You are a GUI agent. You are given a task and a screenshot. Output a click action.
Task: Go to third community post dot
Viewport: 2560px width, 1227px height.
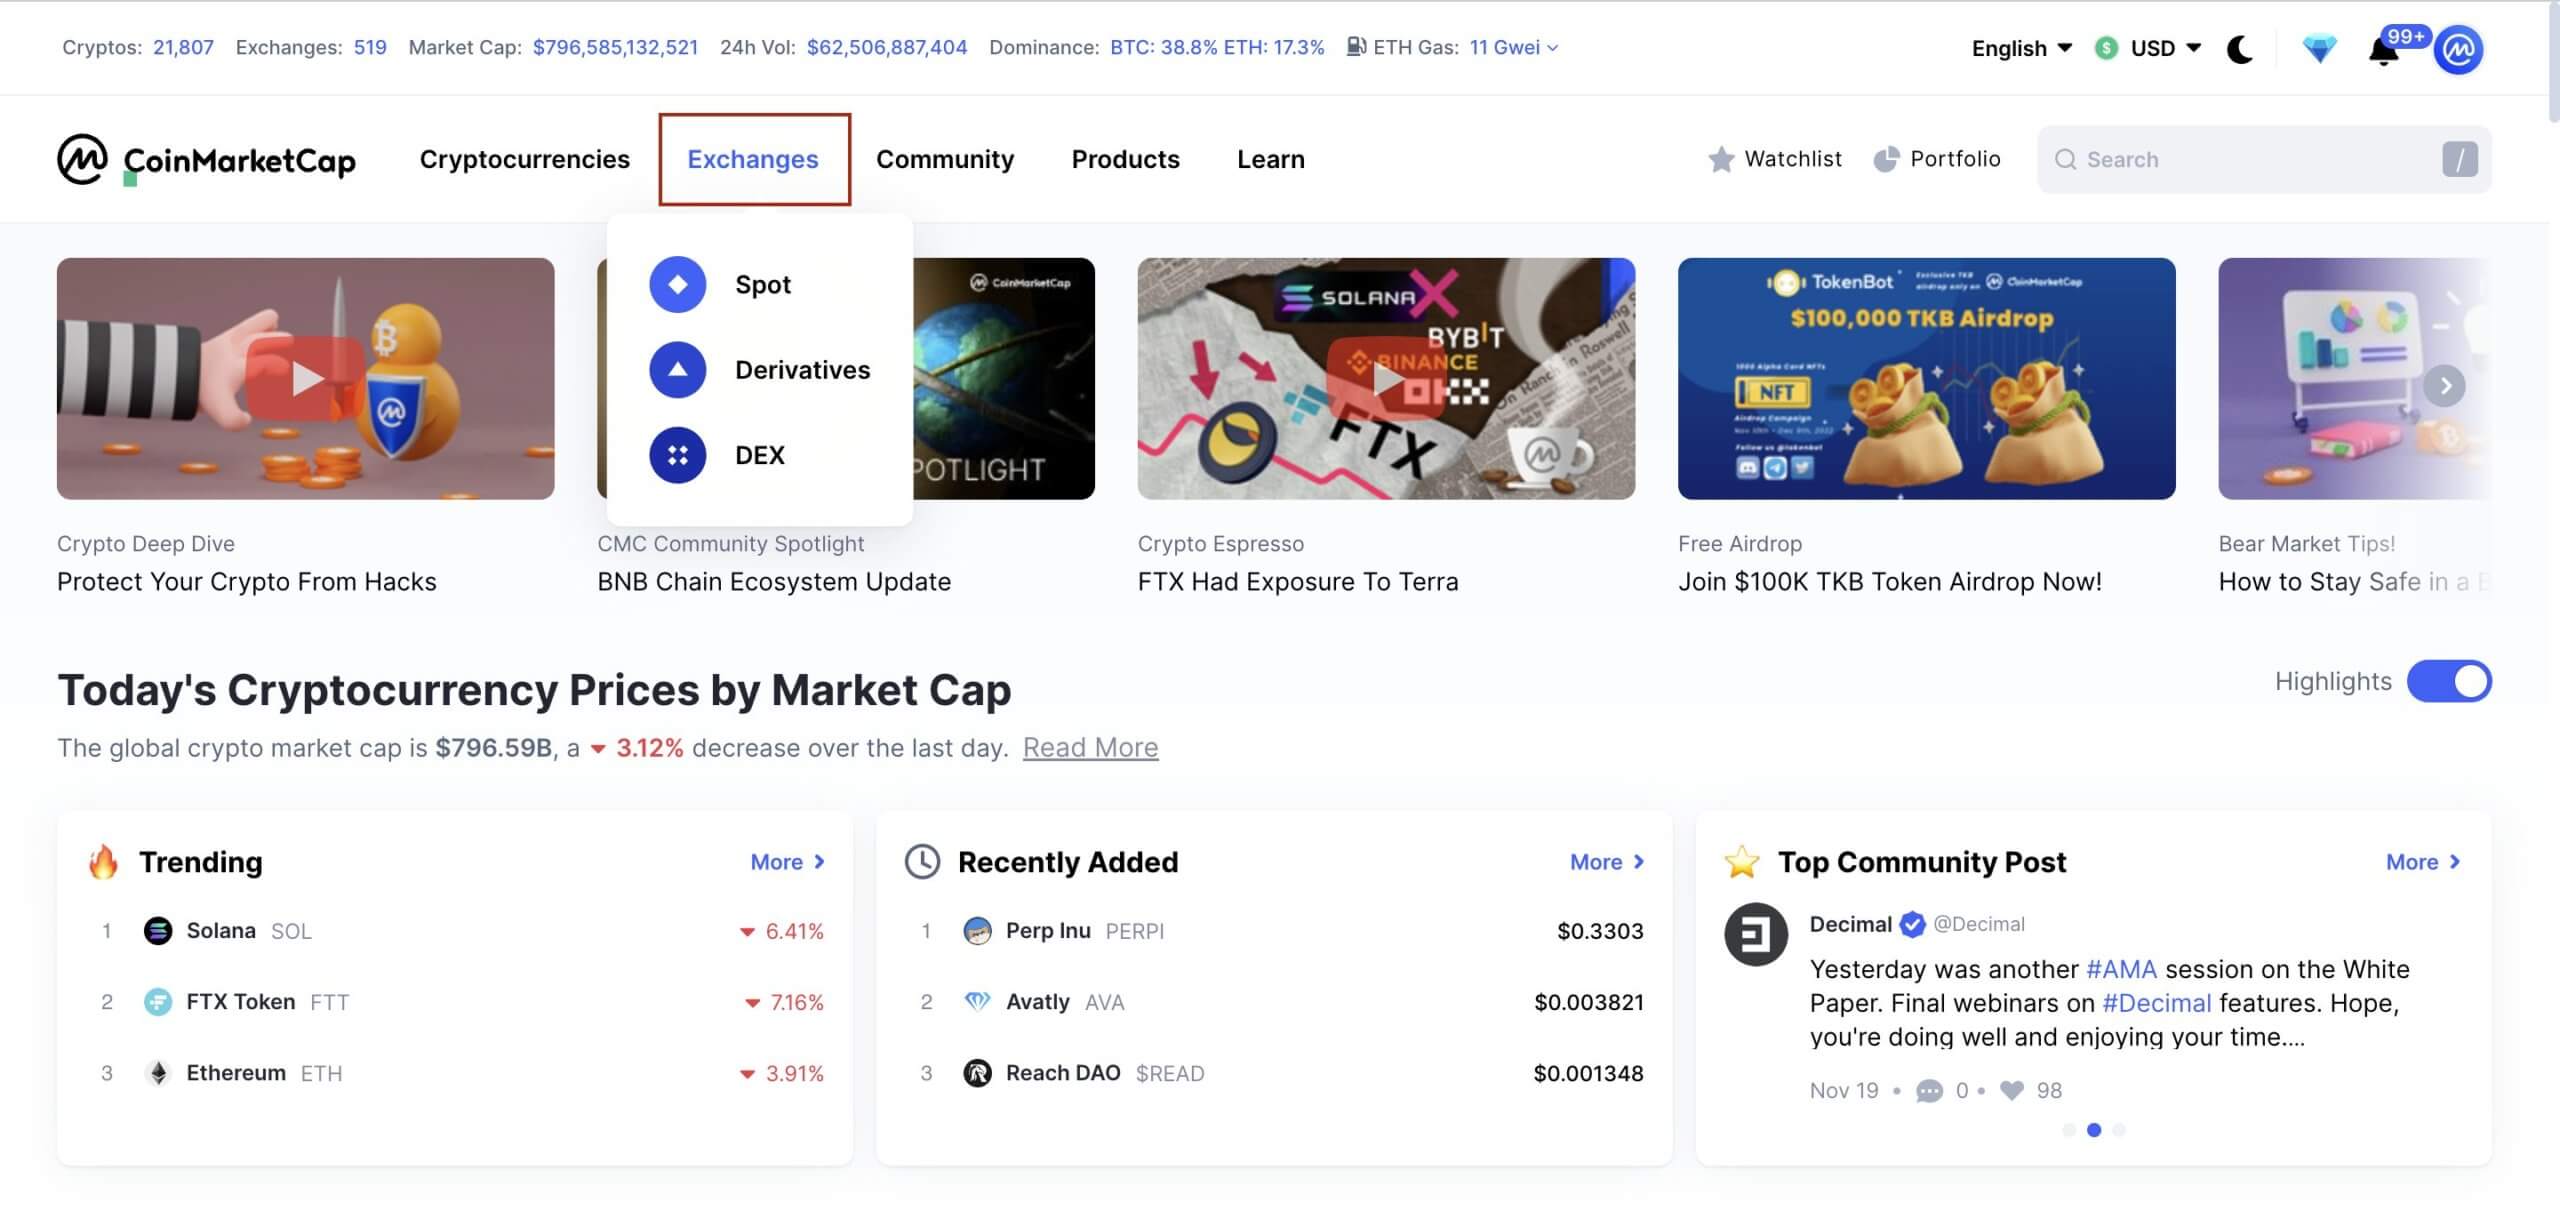coord(2119,1130)
